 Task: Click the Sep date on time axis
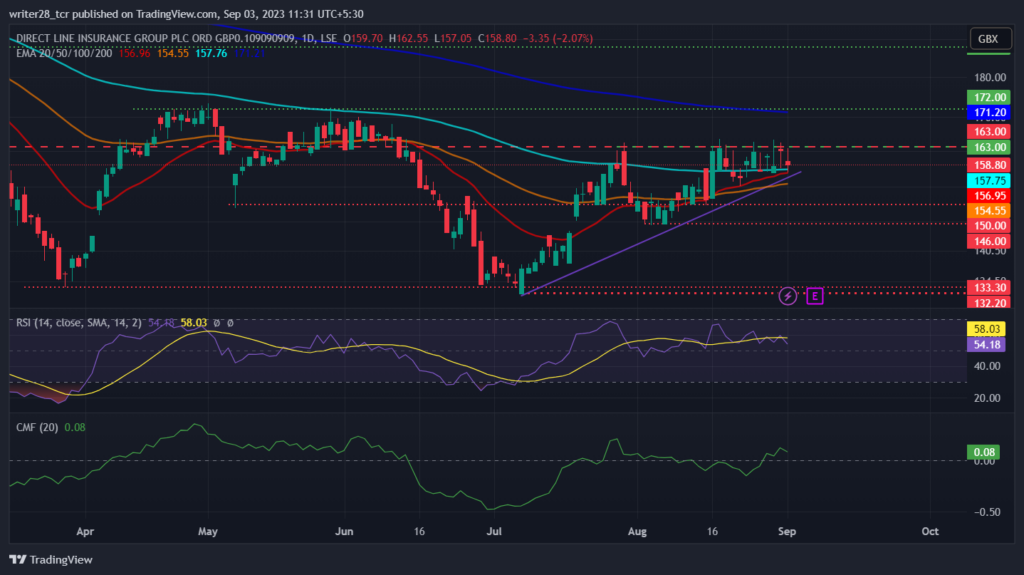[787, 531]
